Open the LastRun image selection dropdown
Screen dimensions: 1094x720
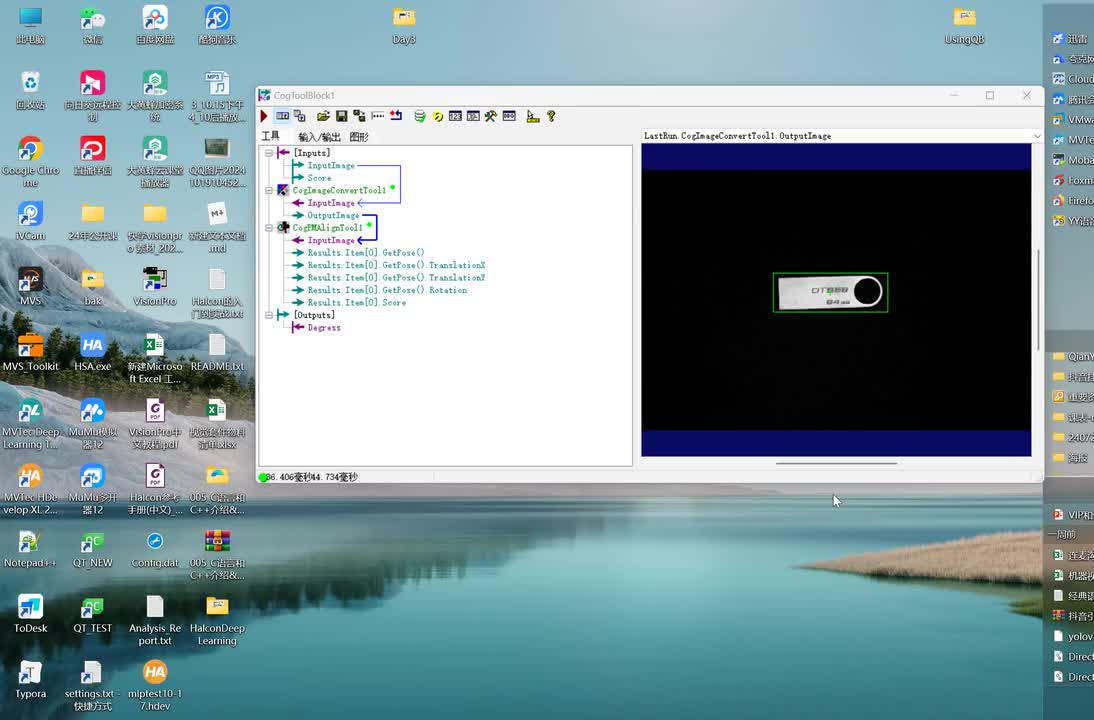[x=1037, y=136]
